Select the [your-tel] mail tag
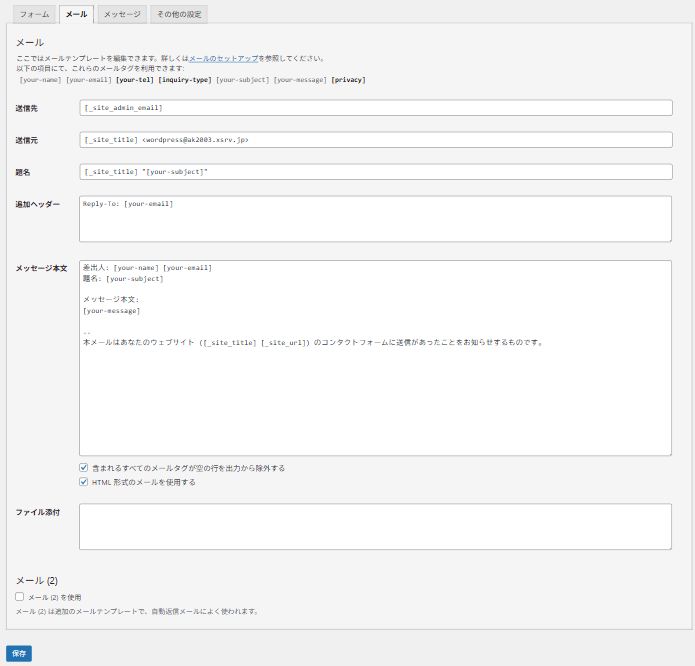 (x=135, y=79)
